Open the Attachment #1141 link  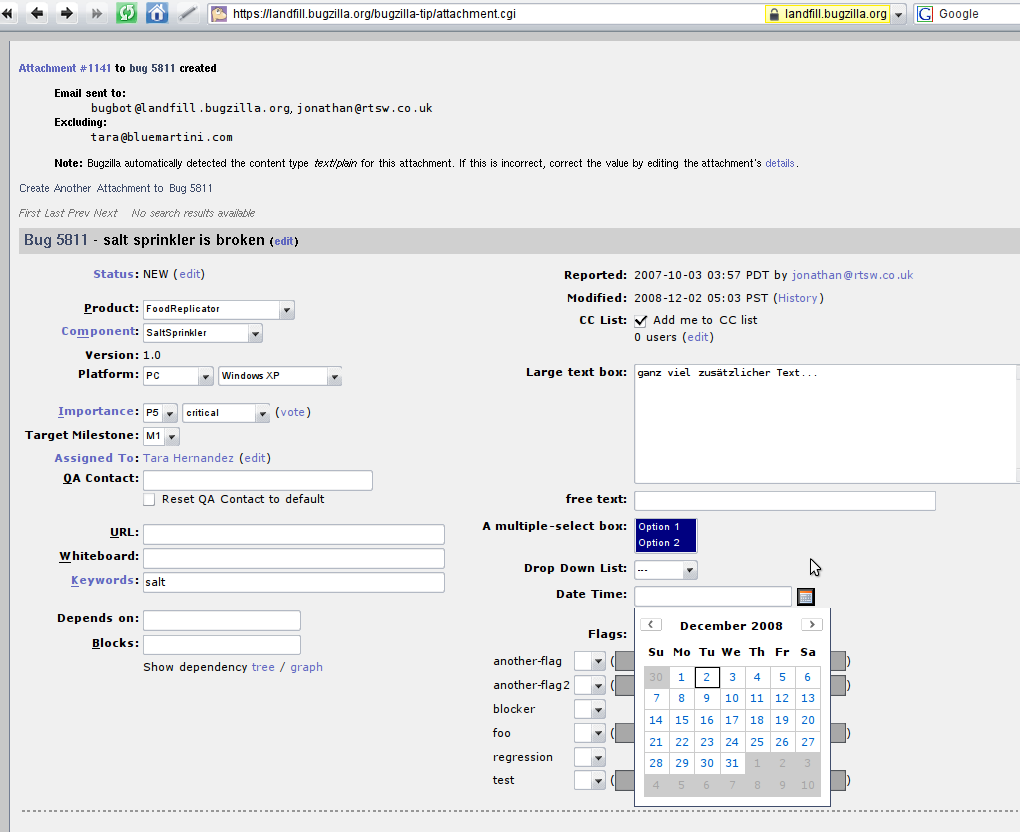coord(65,68)
